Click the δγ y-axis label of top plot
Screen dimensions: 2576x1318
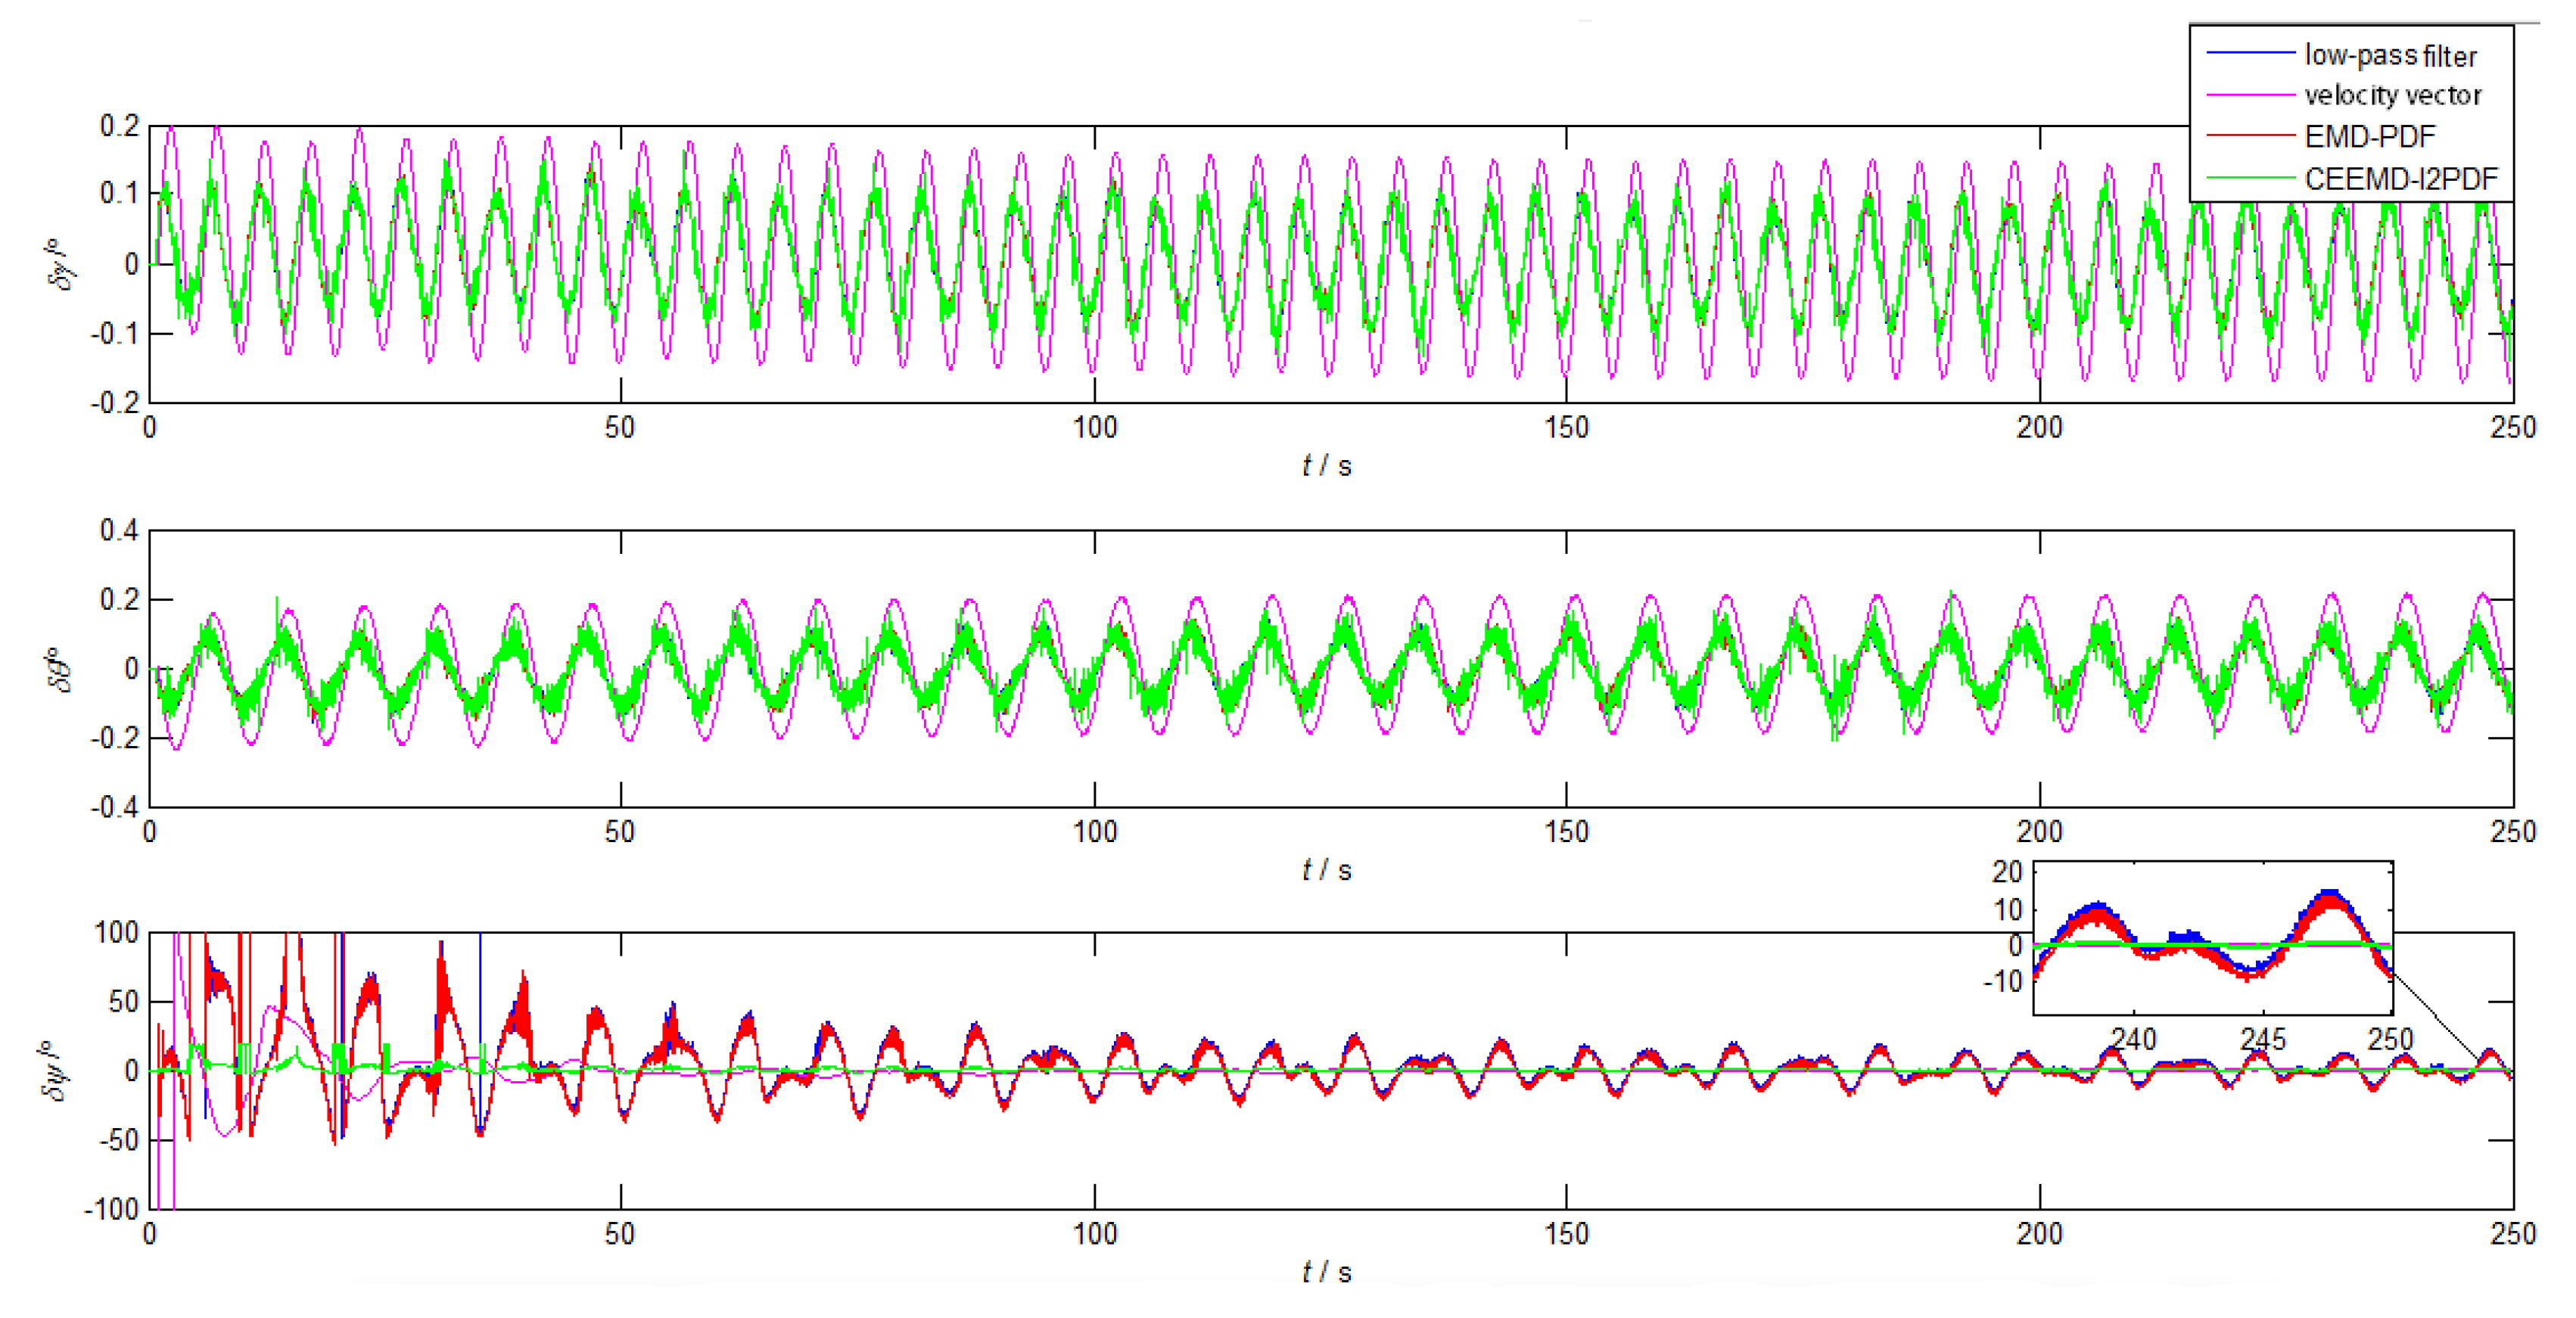60,264
